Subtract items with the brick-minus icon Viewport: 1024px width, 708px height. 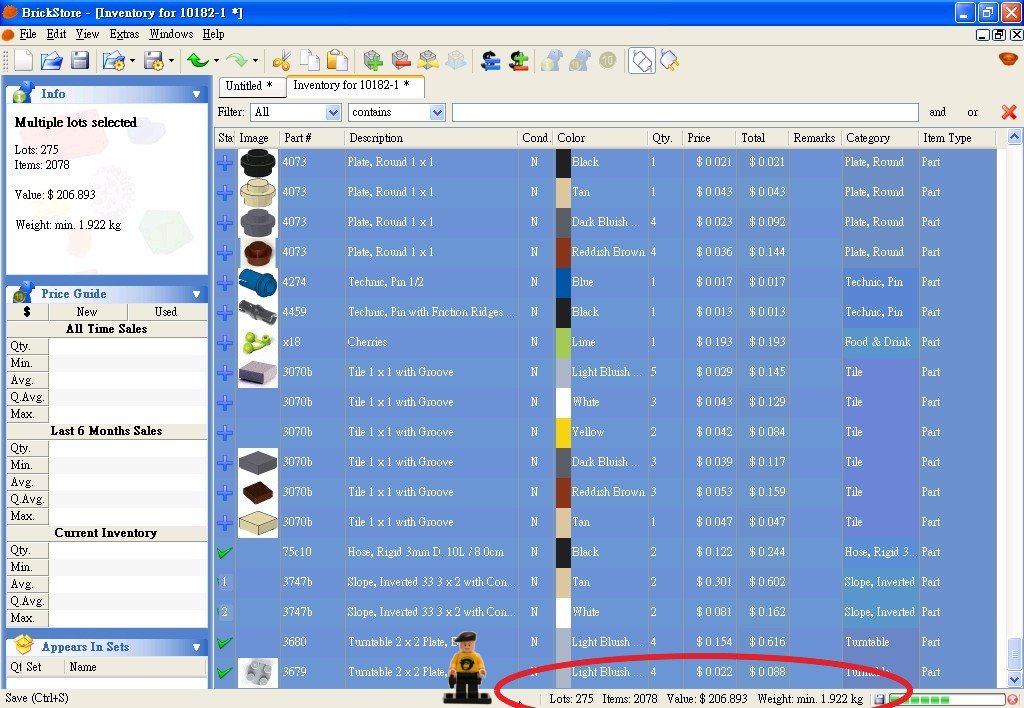coord(401,61)
